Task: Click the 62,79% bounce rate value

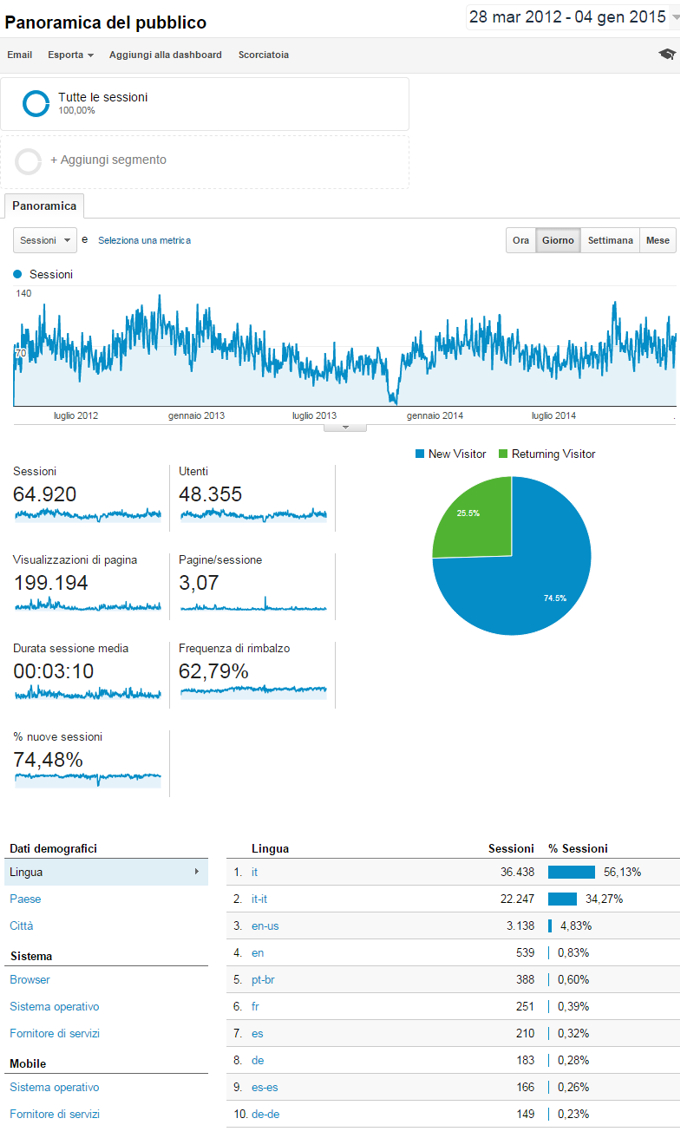Action: tap(213, 671)
